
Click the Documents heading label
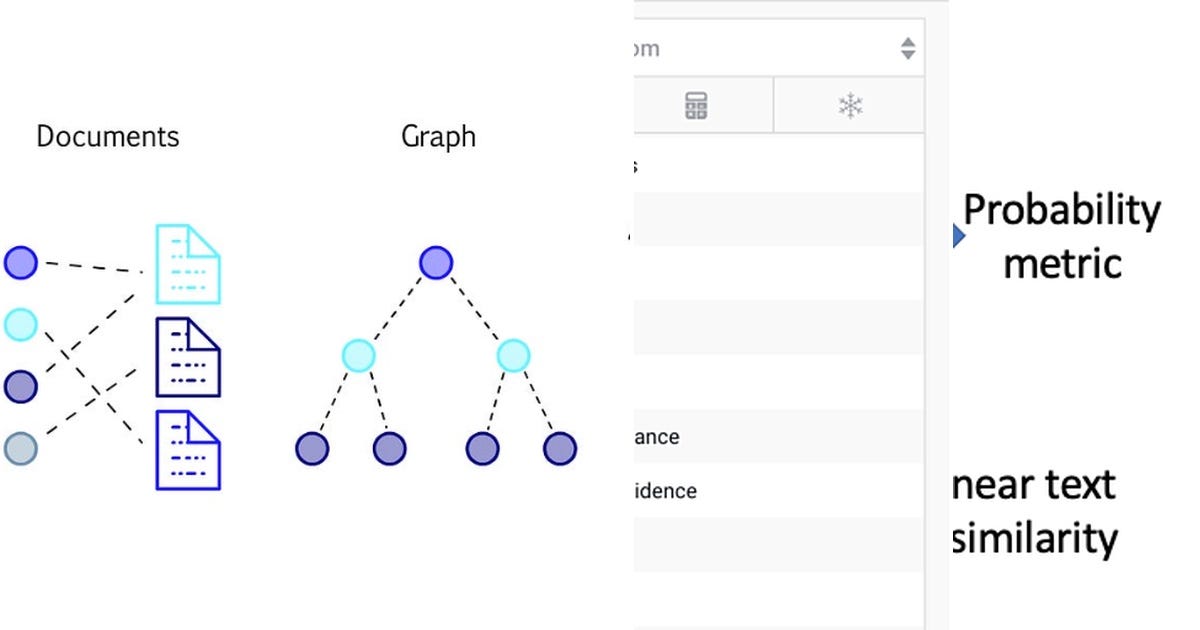coord(107,136)
